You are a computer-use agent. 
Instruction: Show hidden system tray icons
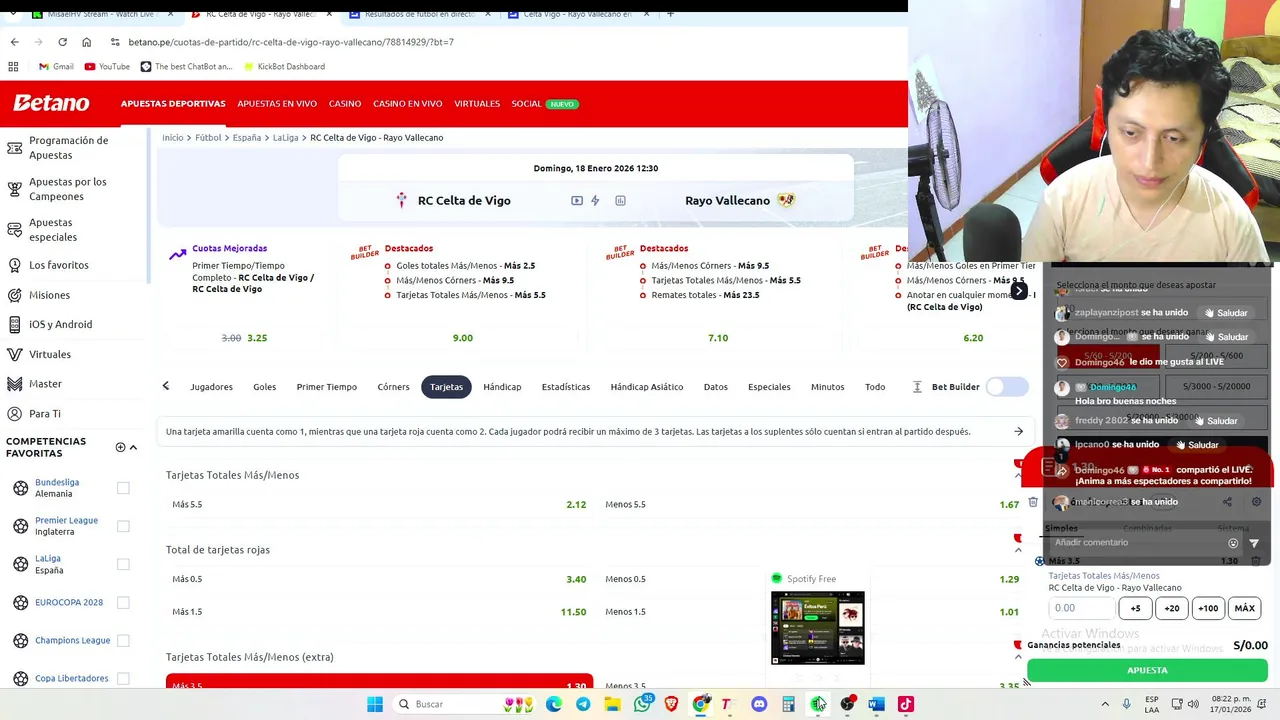[1105, 704]
